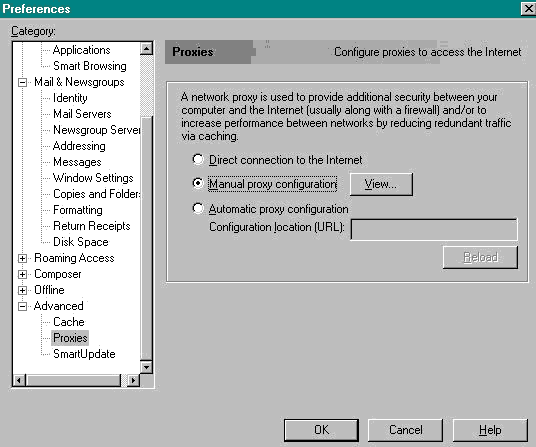
Task: Click the category list scroll down arrow
Action: (x=147, y=367)
